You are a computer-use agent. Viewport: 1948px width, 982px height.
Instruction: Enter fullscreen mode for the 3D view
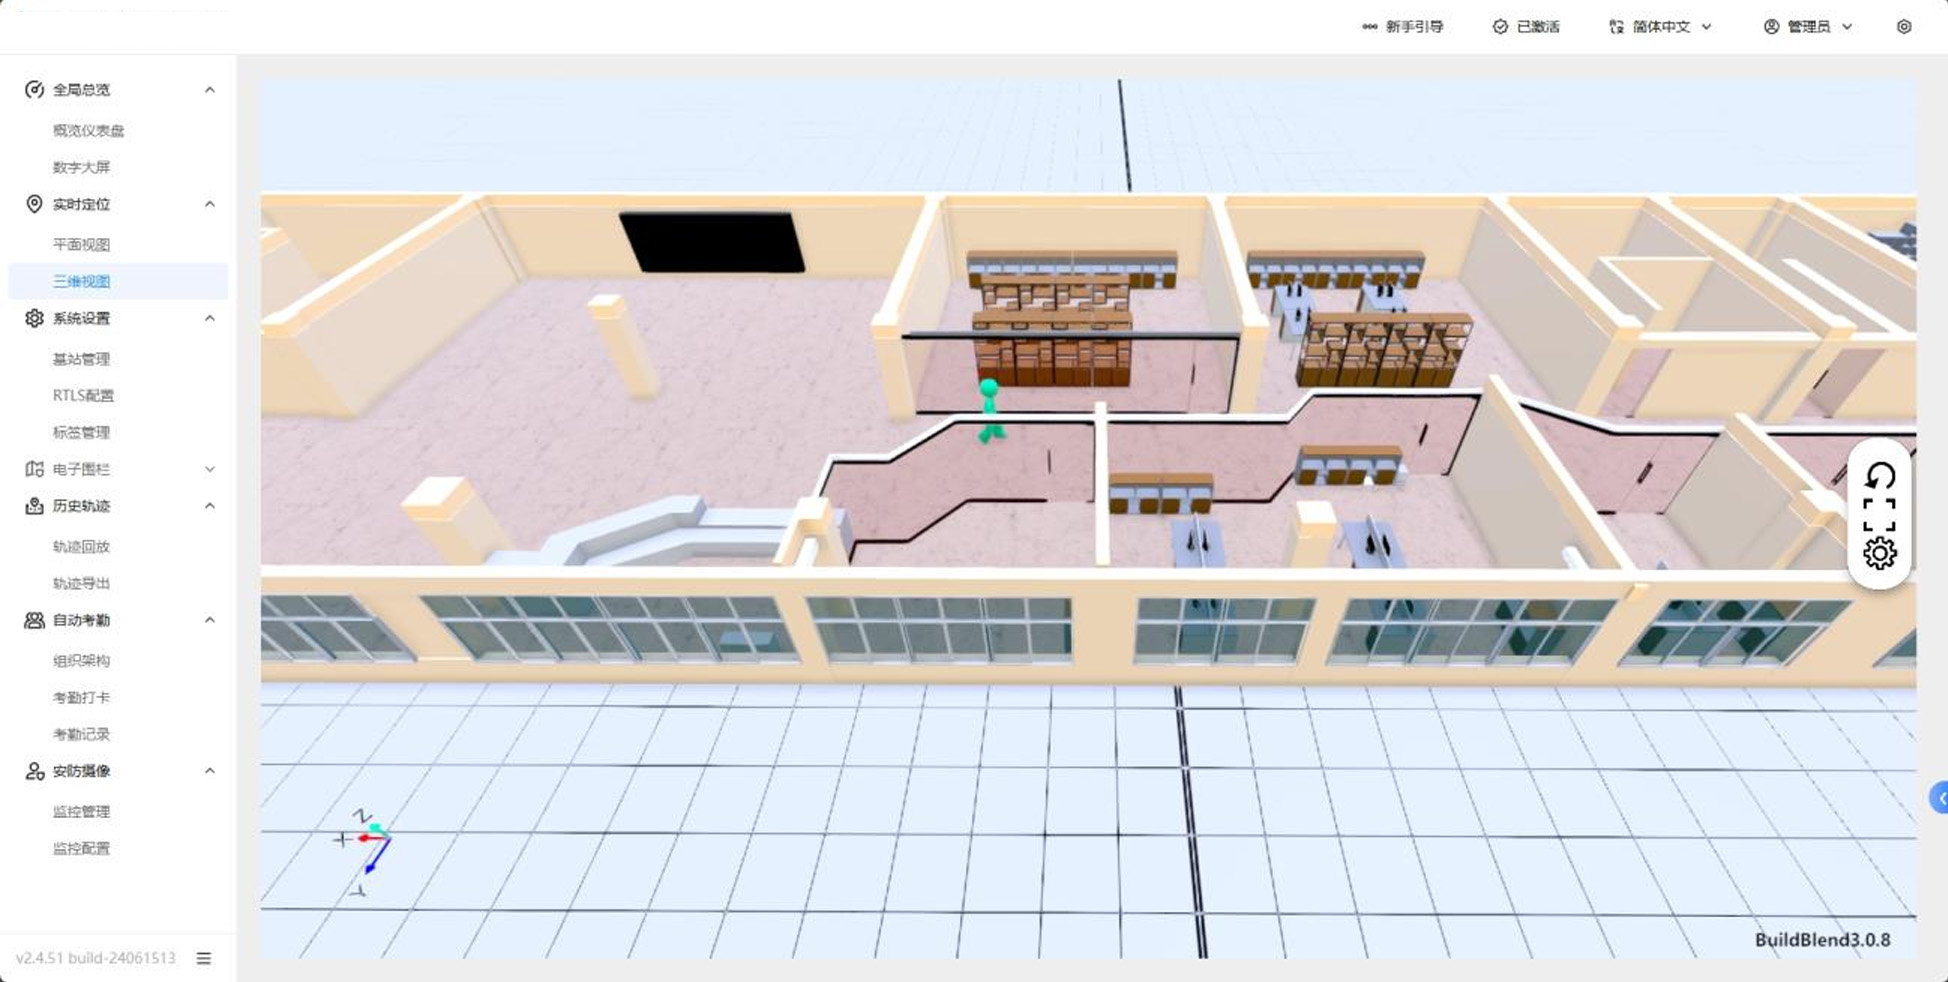pos(1880,515)
